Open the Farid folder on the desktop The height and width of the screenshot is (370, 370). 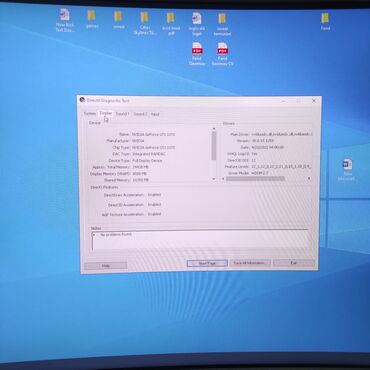325,21
